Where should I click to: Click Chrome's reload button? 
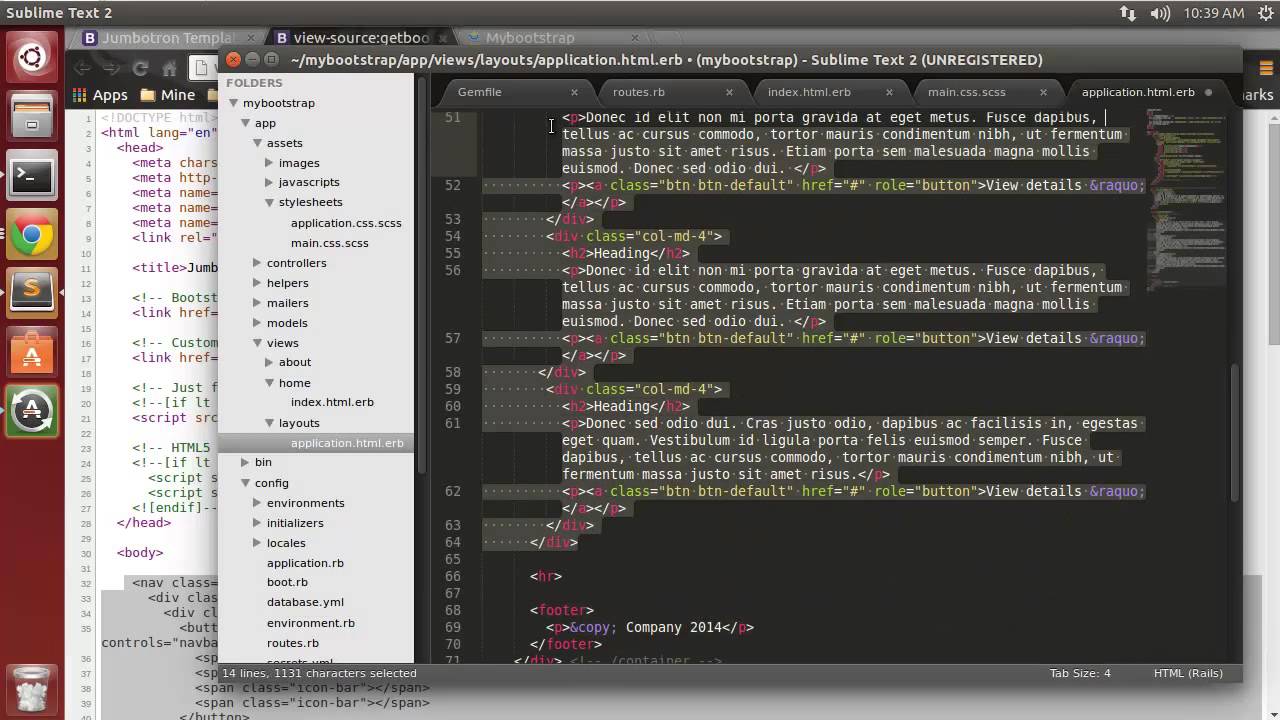140,69
